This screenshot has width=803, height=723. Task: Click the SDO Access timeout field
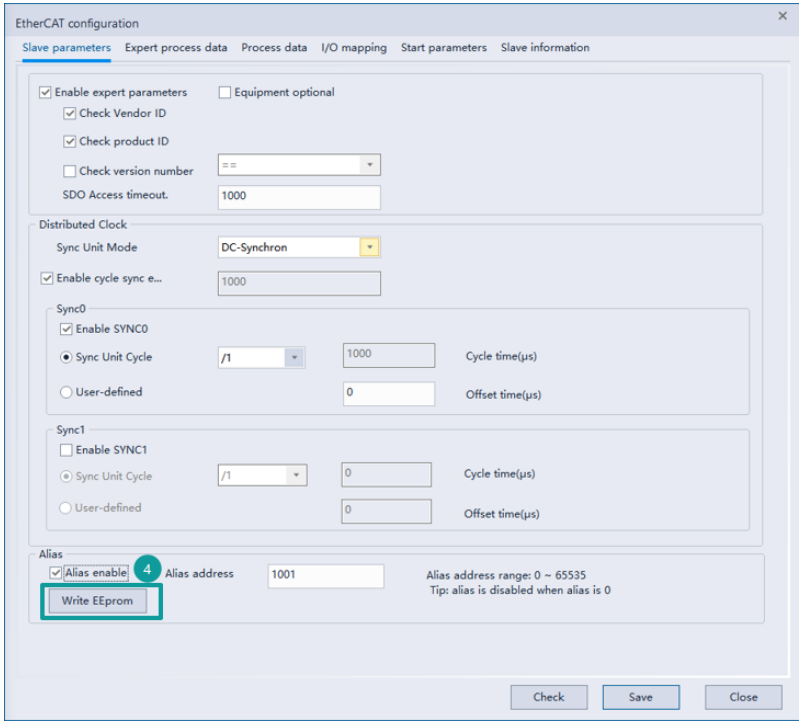coord(298,197)
